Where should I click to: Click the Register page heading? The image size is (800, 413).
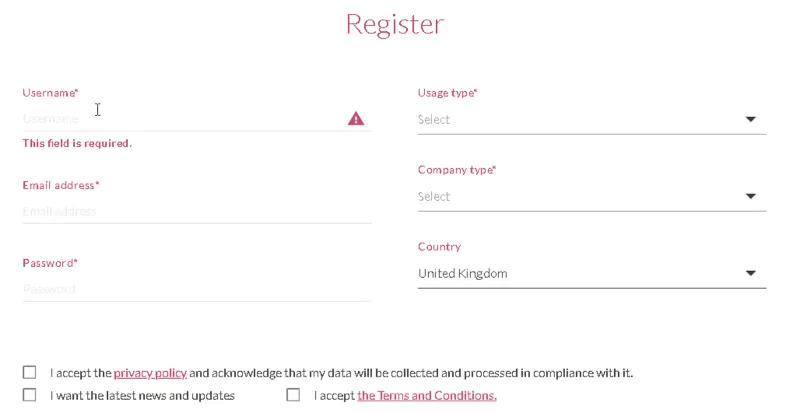click(395, 25)
